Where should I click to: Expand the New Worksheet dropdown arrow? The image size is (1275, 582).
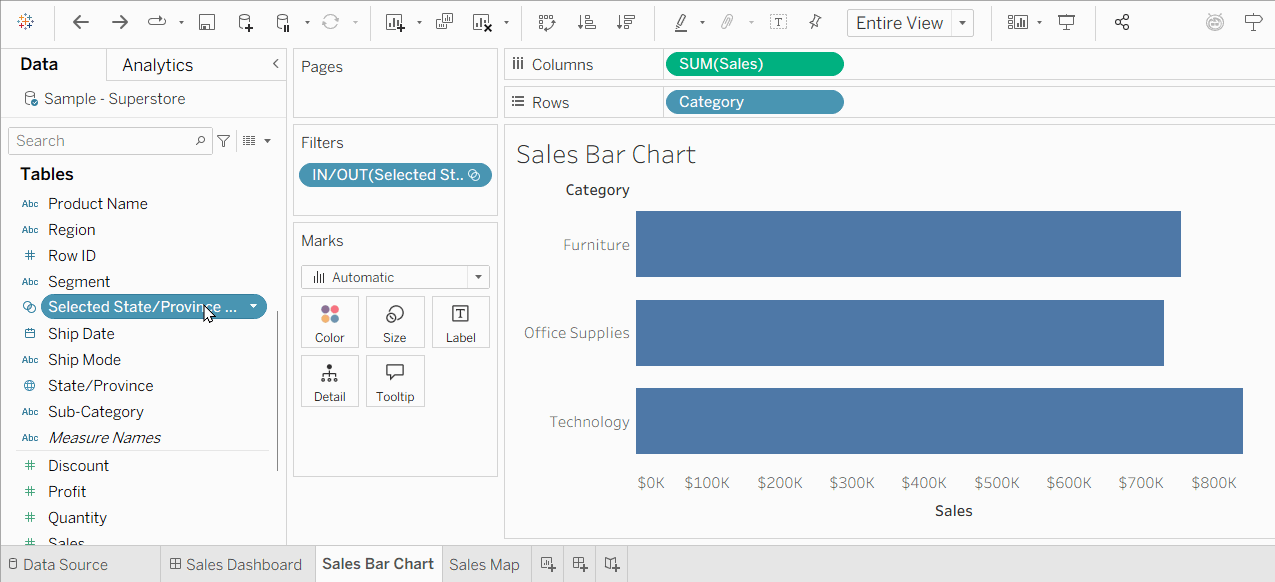coord(419,22)
